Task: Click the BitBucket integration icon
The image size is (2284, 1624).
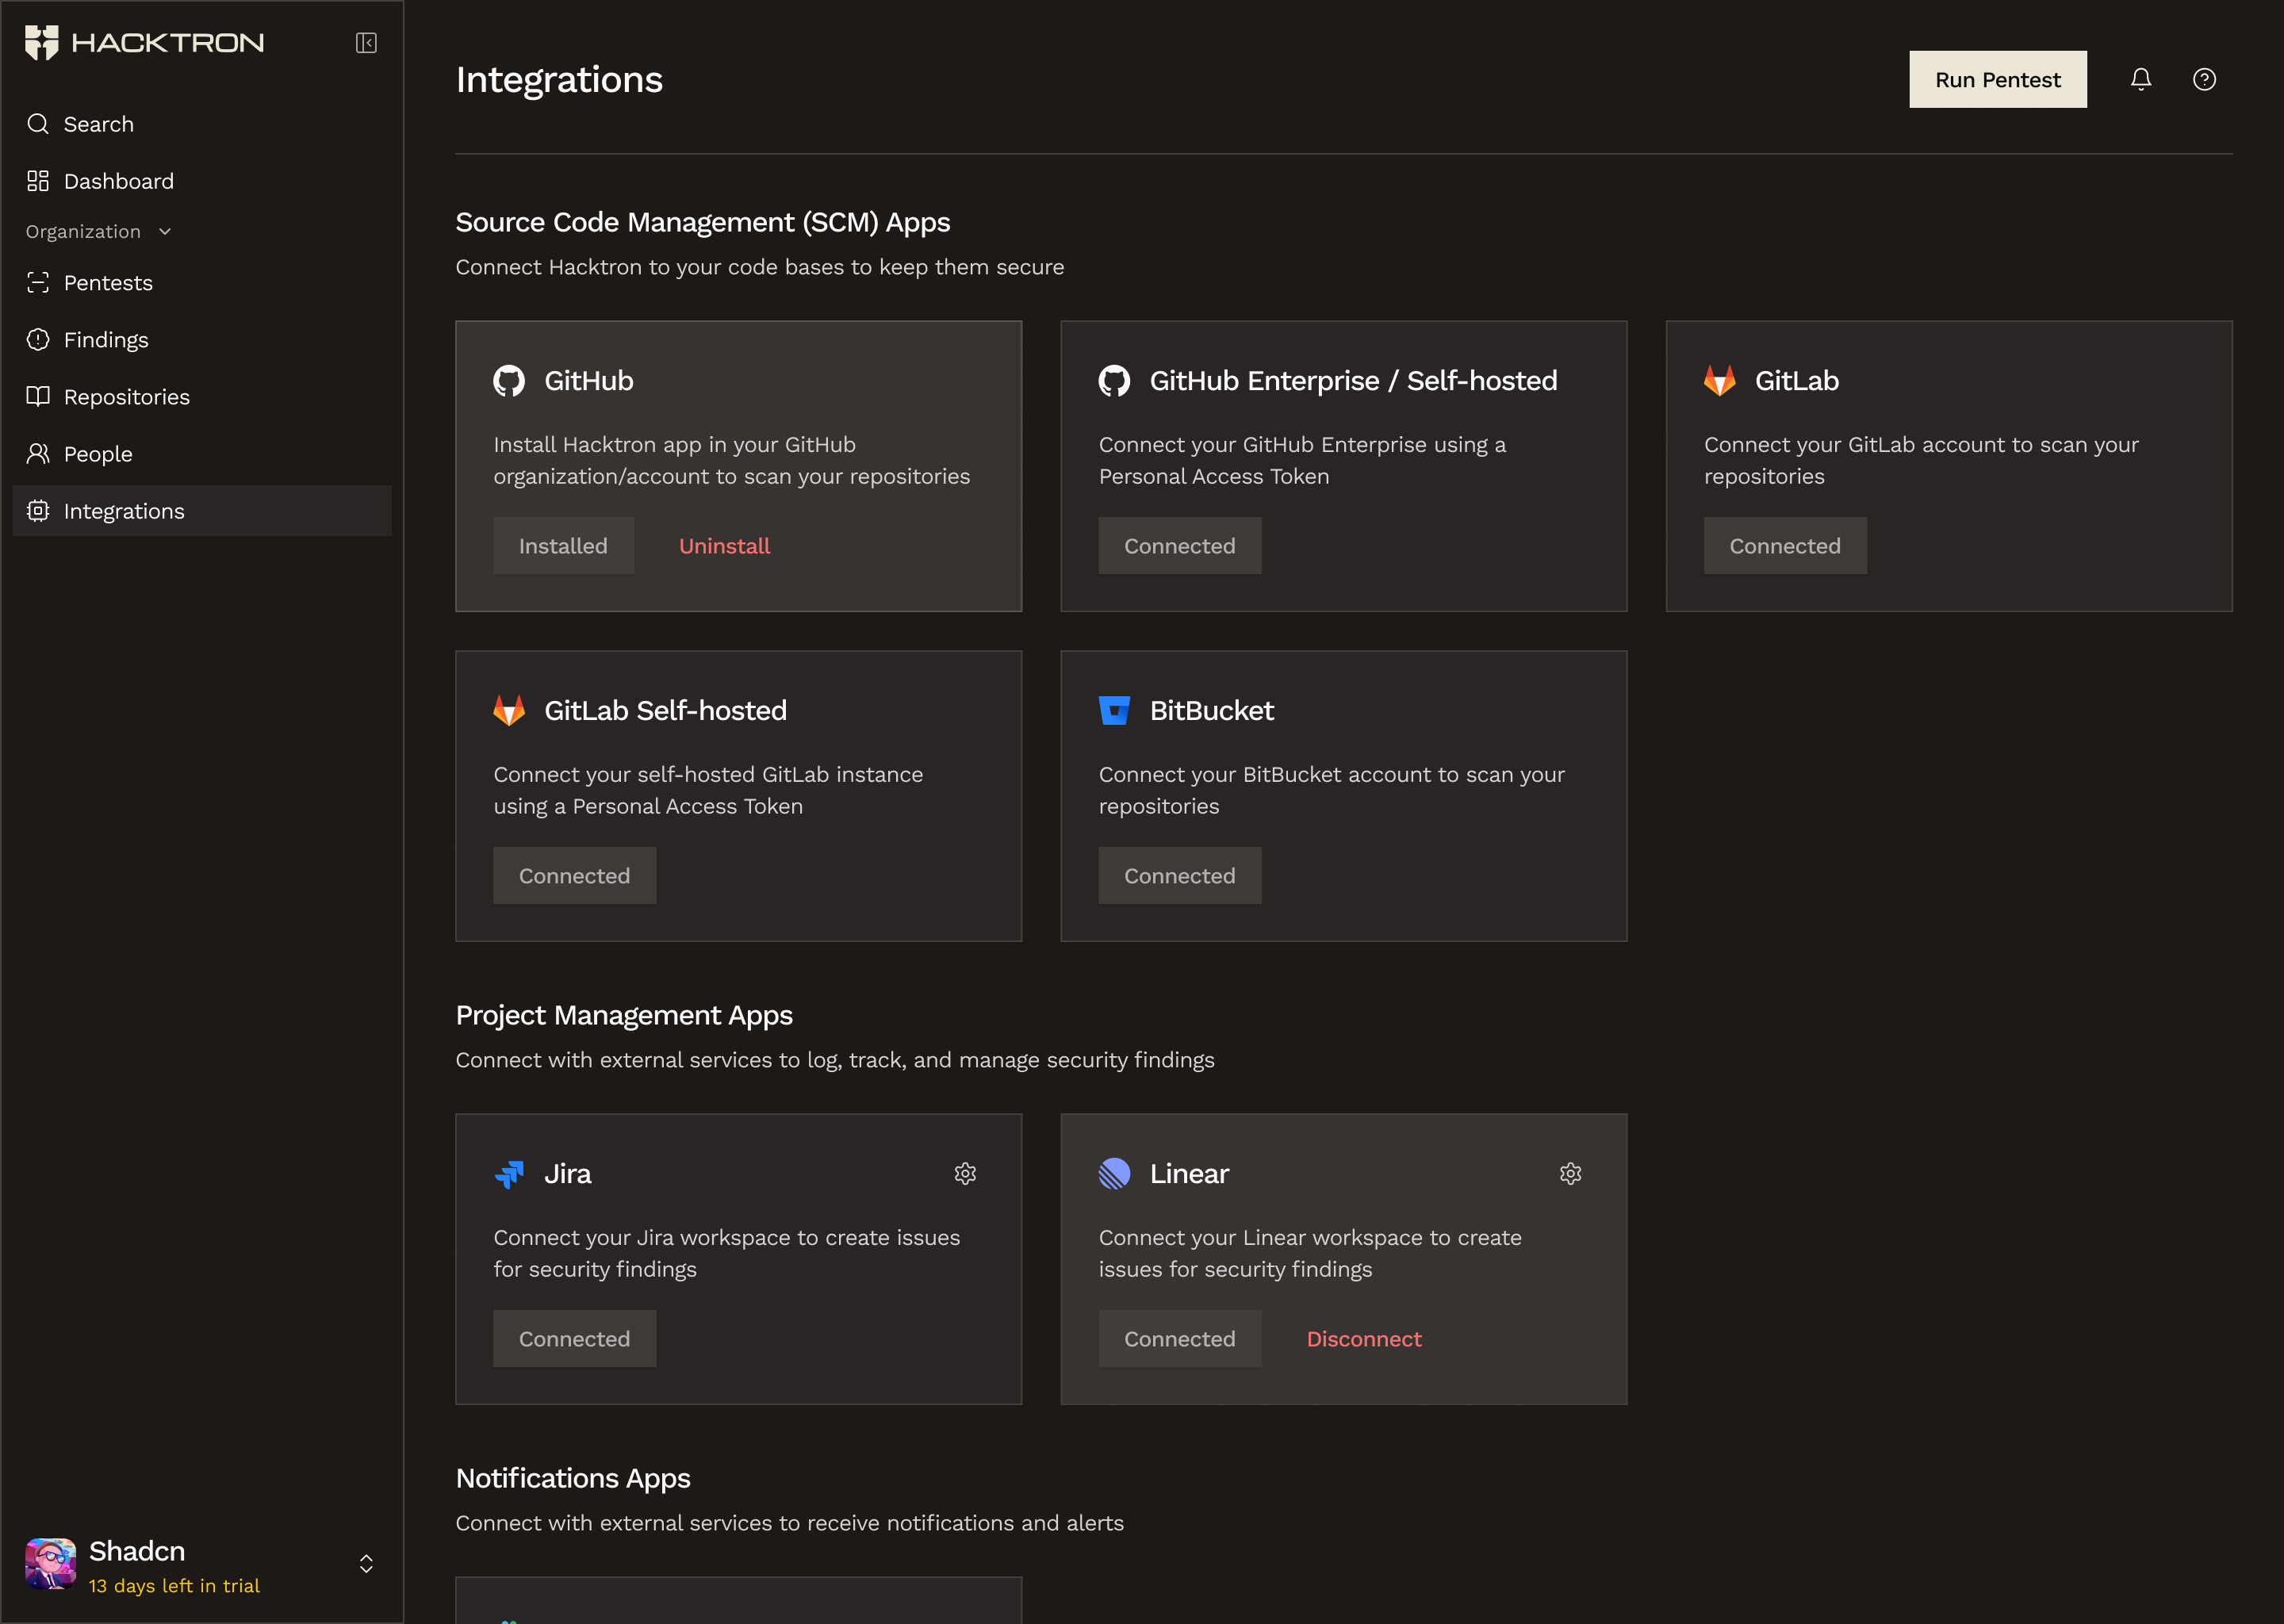Action: 1114,710
